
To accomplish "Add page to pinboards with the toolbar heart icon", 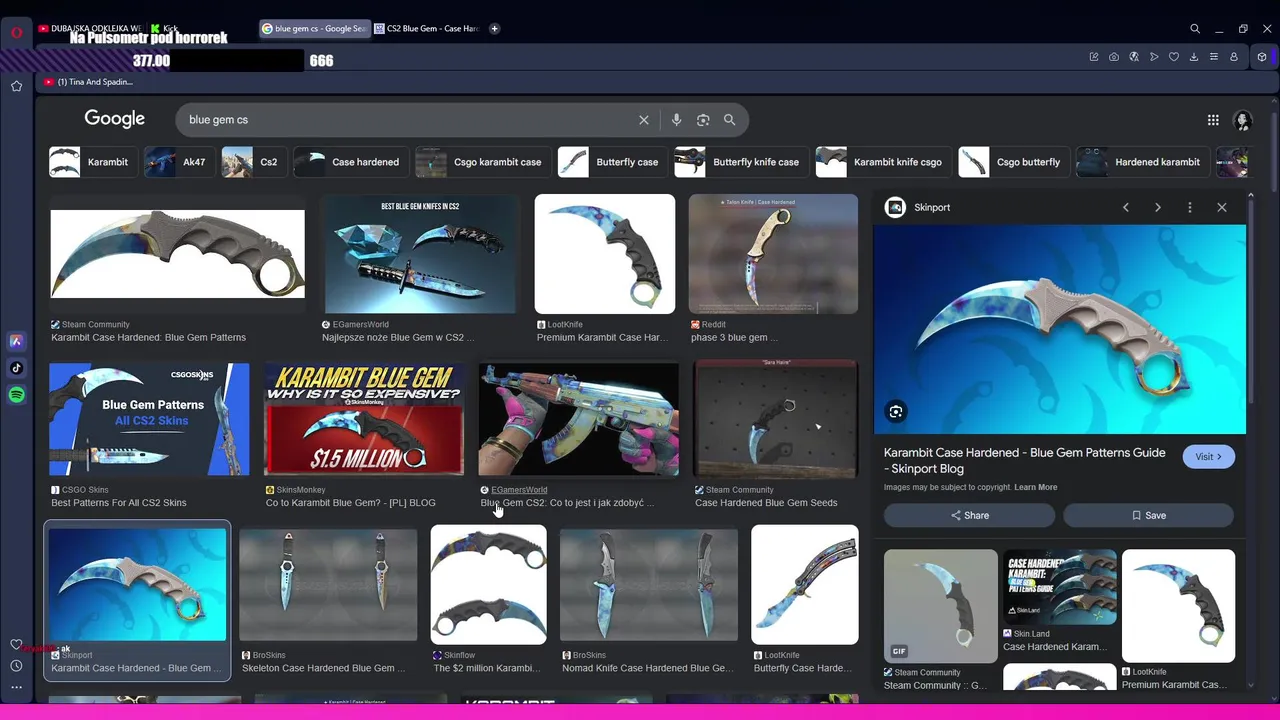I will [1174, 57].
